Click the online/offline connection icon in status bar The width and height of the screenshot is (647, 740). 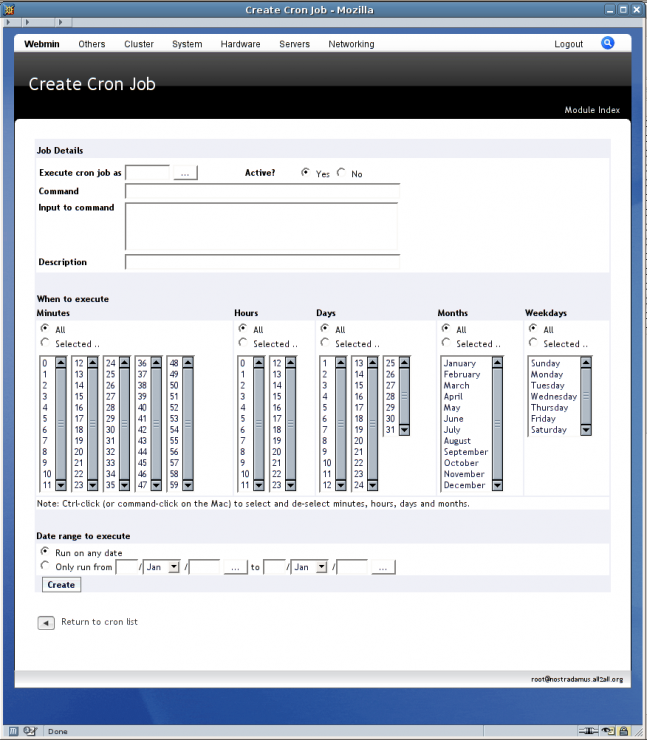coord(589,731)
